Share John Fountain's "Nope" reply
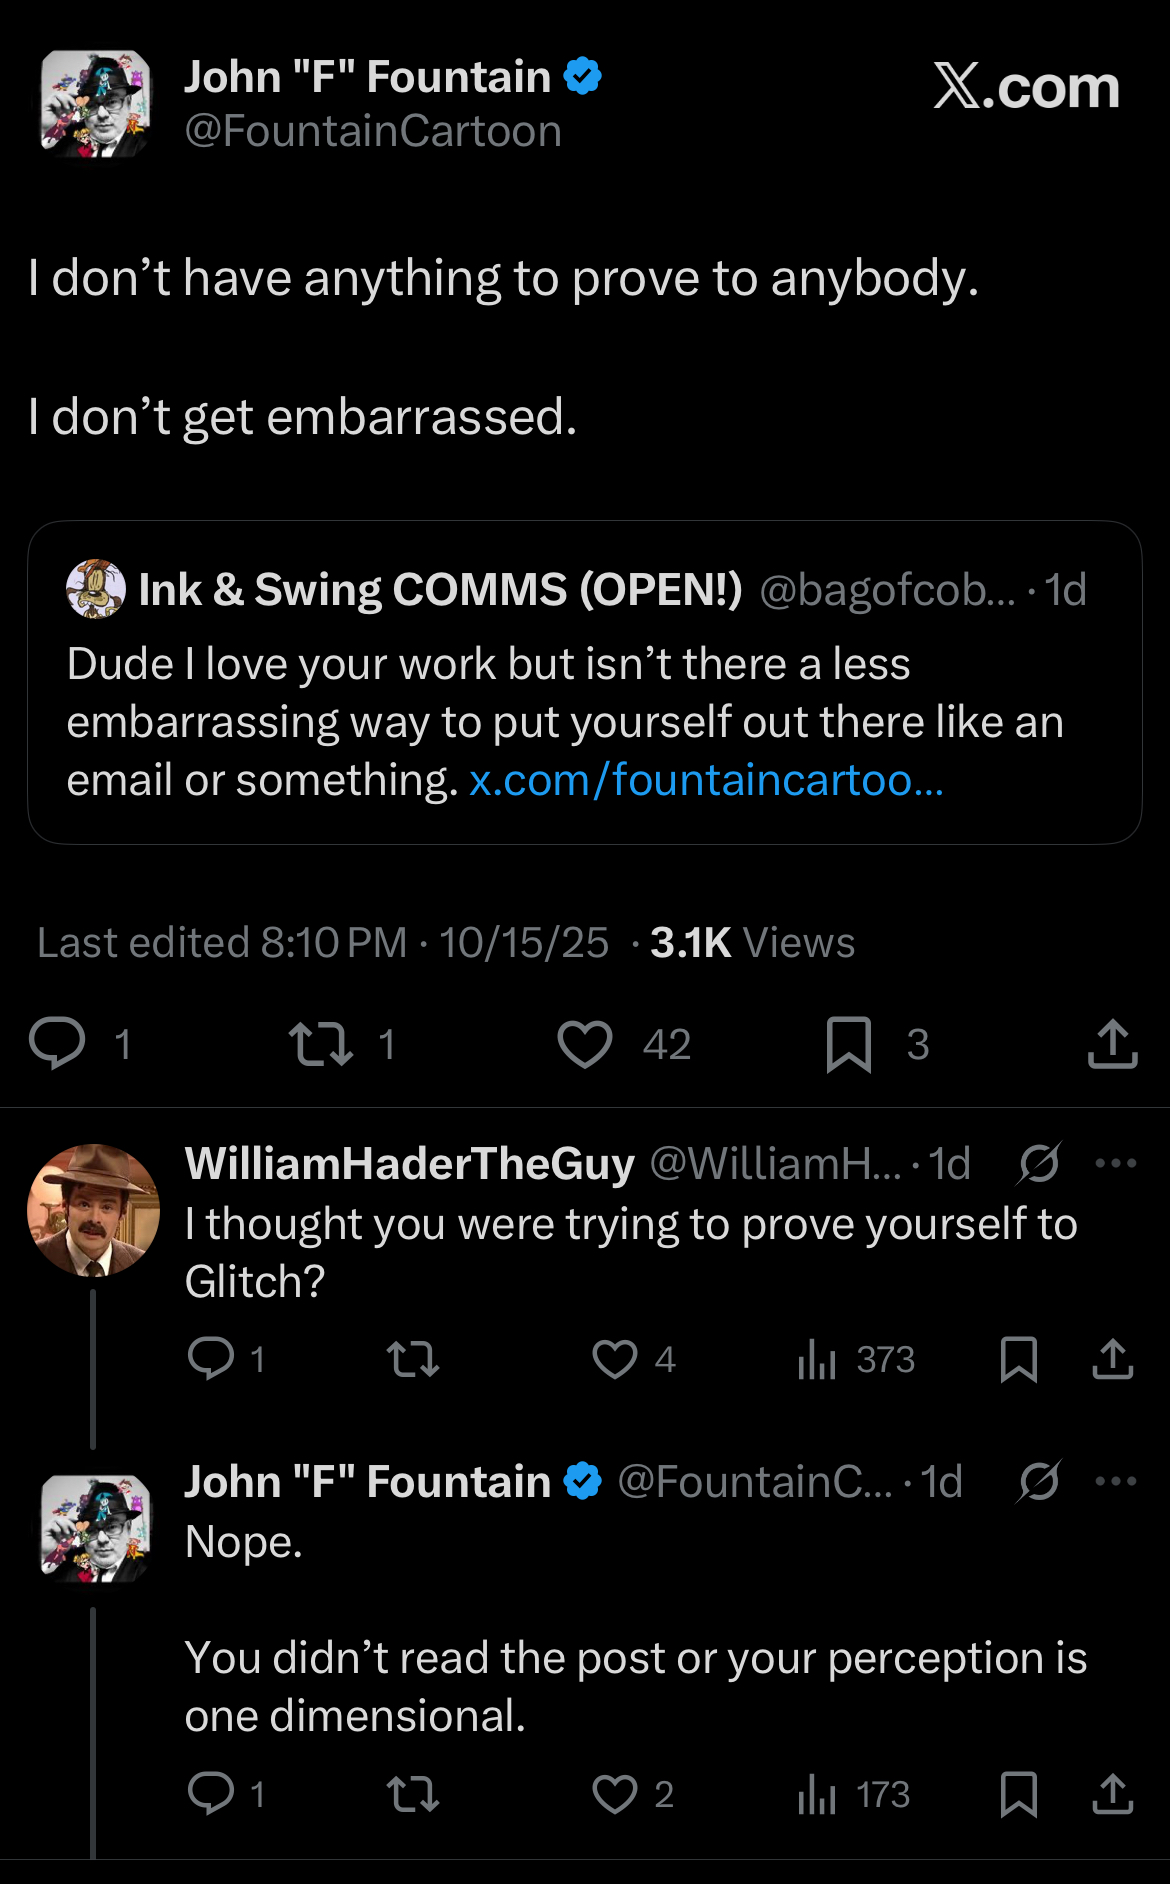 click(x=1112, y=1794)
